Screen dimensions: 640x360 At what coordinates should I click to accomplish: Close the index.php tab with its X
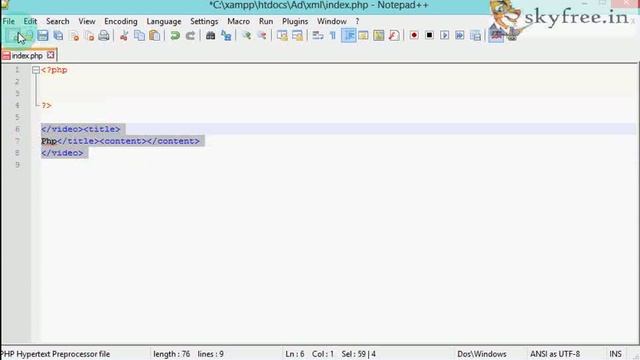coord(50,55)
